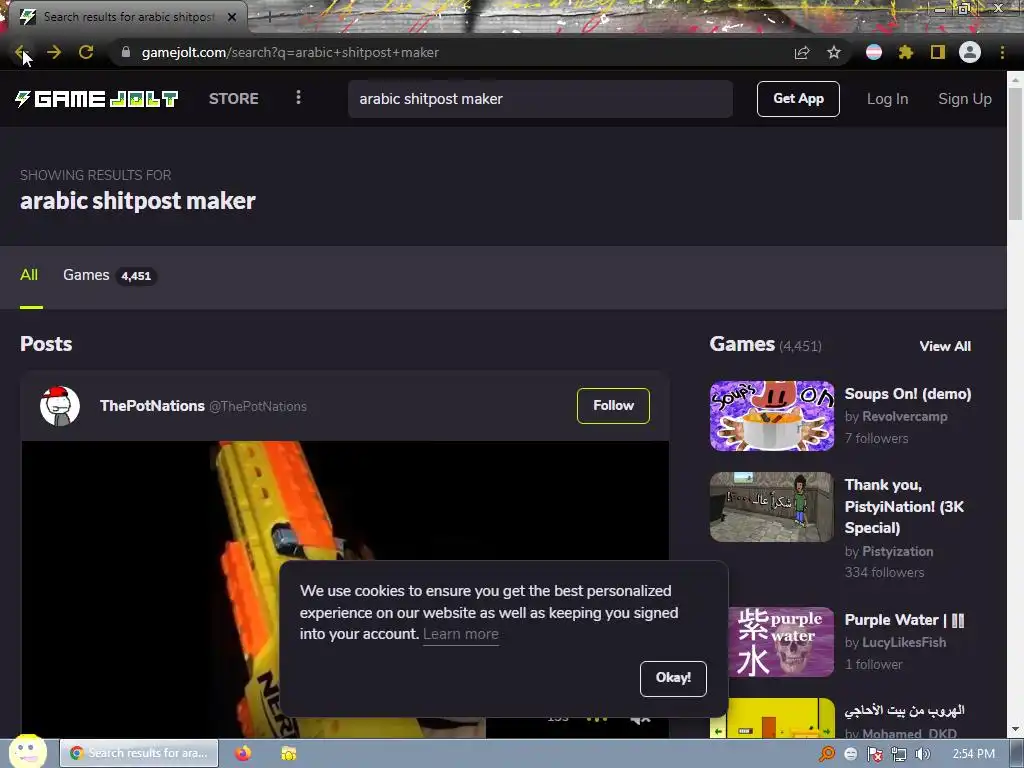The image size is (1024, 768).
Task: Accept cookies with the Okay! button
Action: click(x=673, y=679)
